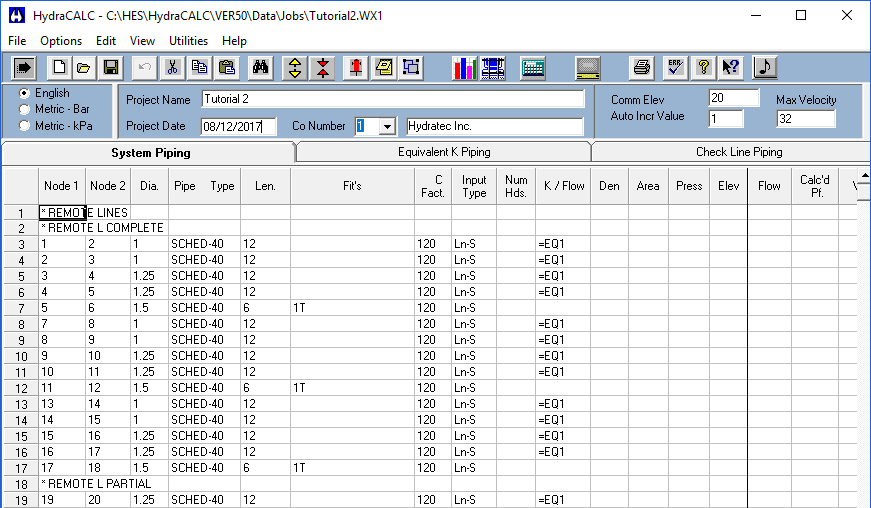Click the yellow arrows-apart insert row icon

(295, 68)
